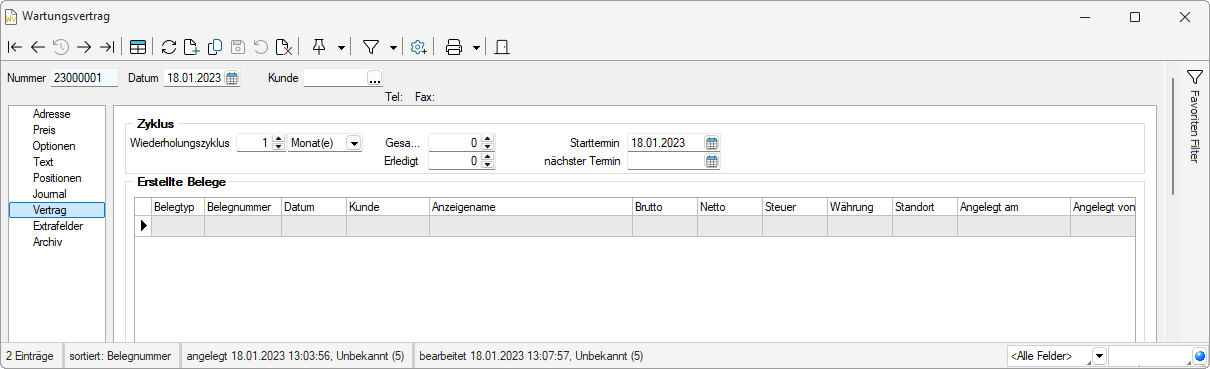
Task: Browse customers with the Kunde ellipsis button
Action: pyautogui.click(x=375, y=78)
